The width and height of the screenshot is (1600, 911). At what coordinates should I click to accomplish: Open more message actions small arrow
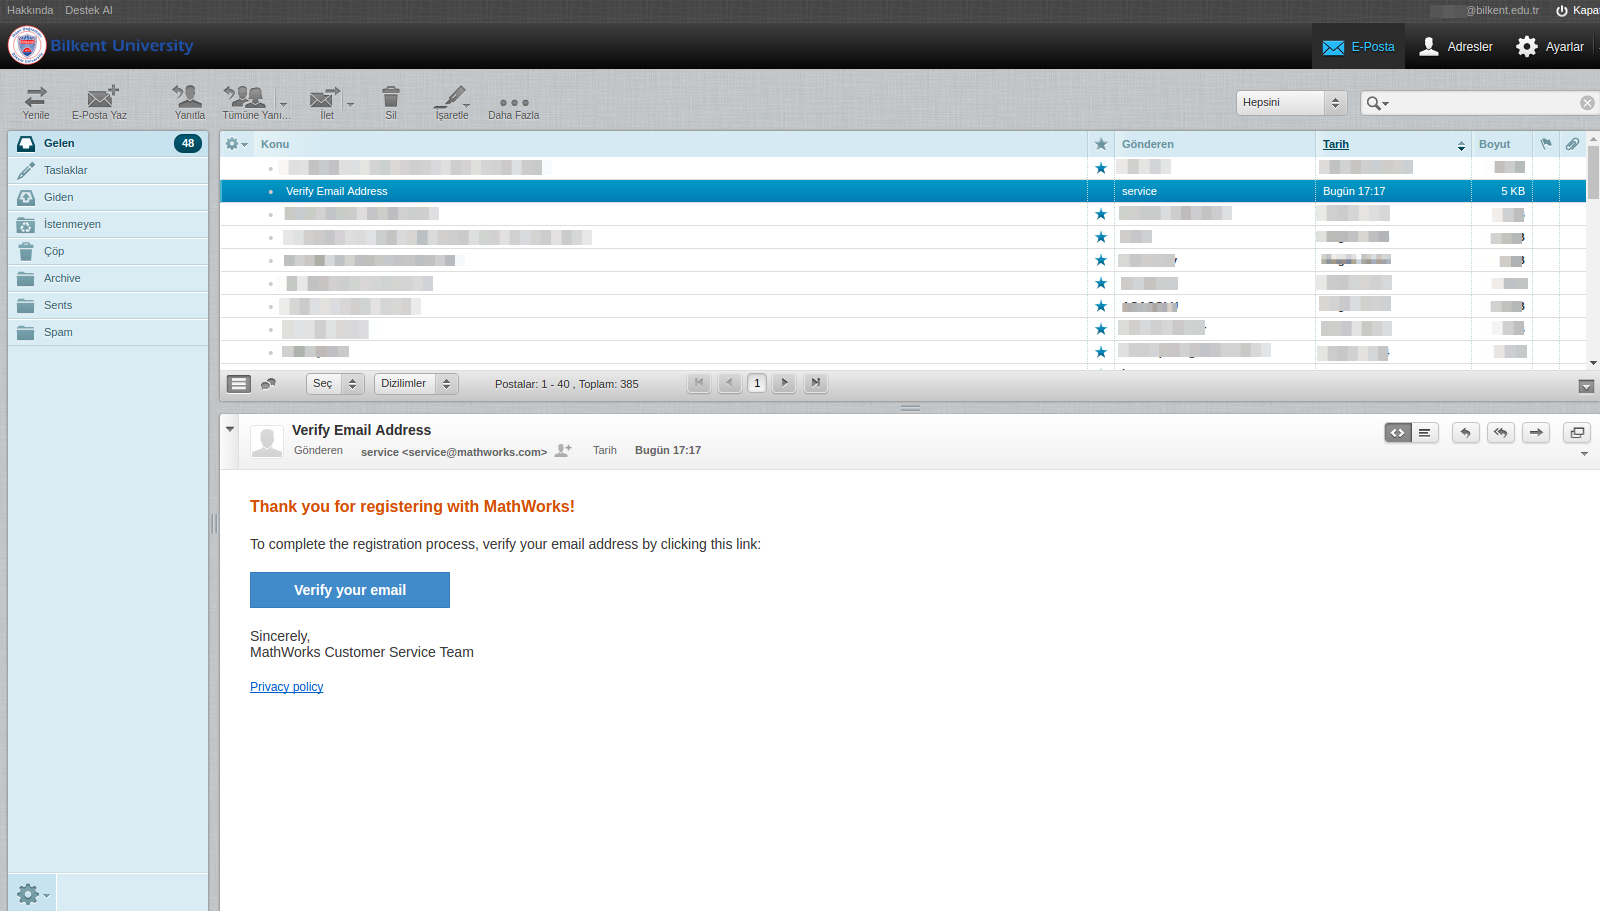[x=1584, y=454]
